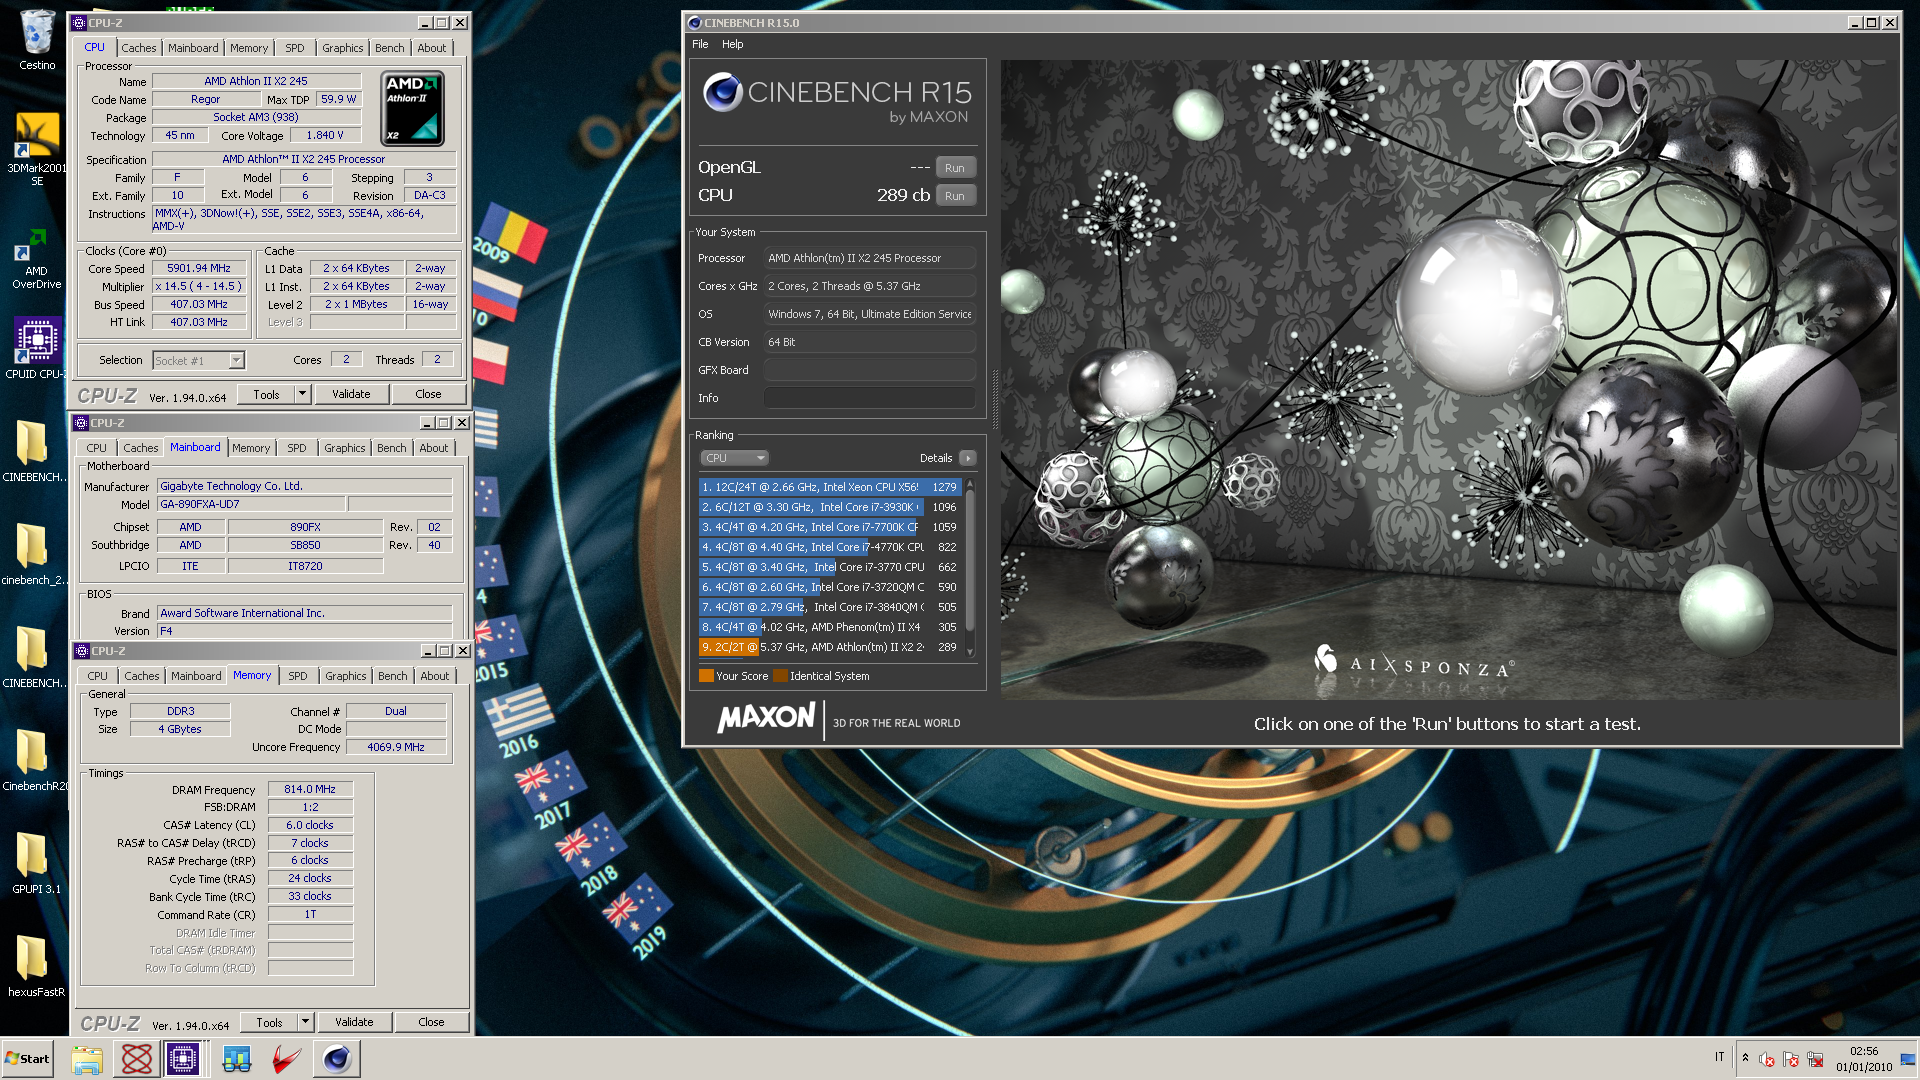The height and width of the screenshot is (1080, 1920).
Task: Select ranking row 3 Intel Core i7-7700K
Action: click(830, 527)
